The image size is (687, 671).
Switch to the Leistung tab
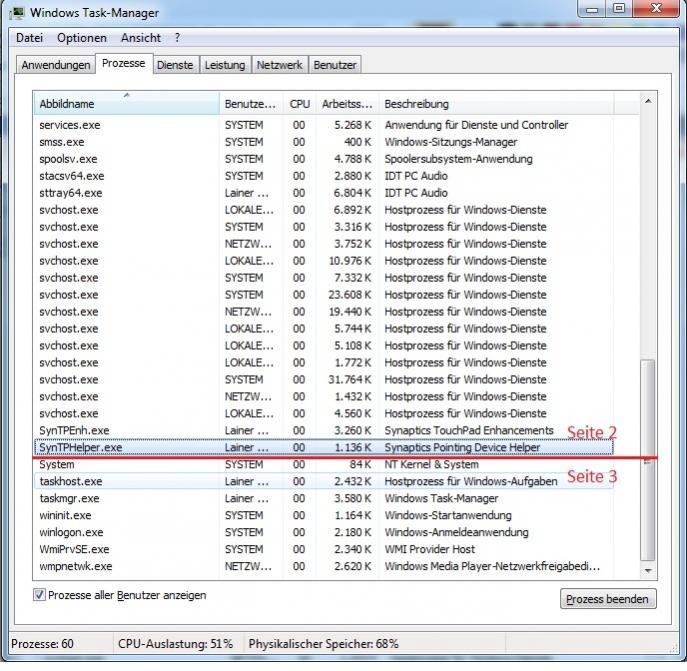pyautogui.click(x=225, y=65)
